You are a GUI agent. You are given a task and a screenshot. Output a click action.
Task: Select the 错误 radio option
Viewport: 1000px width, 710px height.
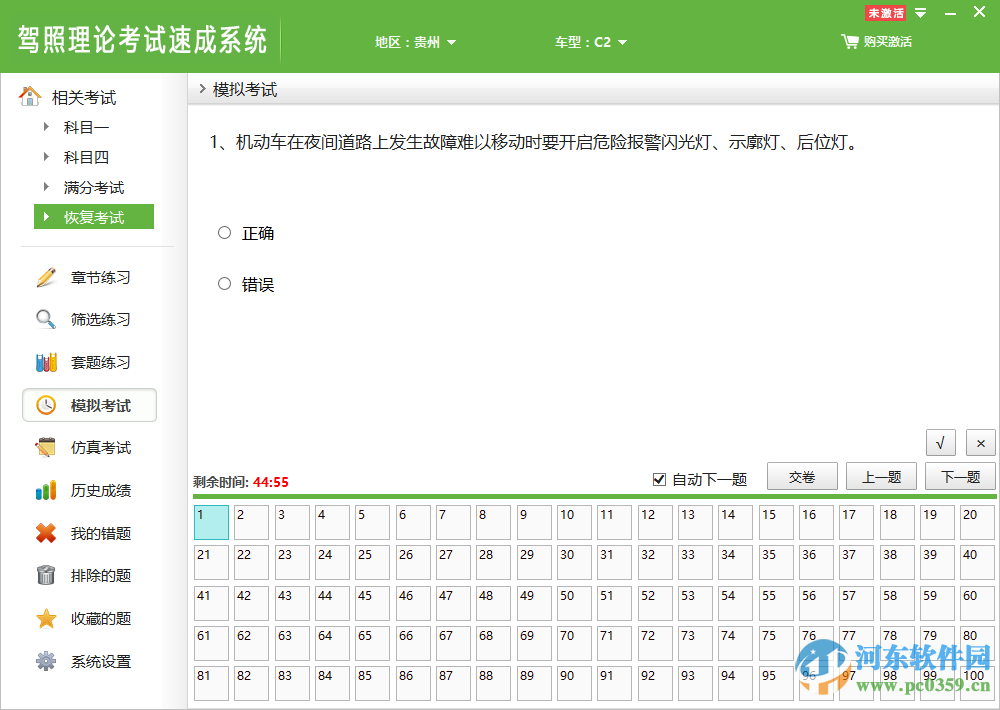pos(224,284)
